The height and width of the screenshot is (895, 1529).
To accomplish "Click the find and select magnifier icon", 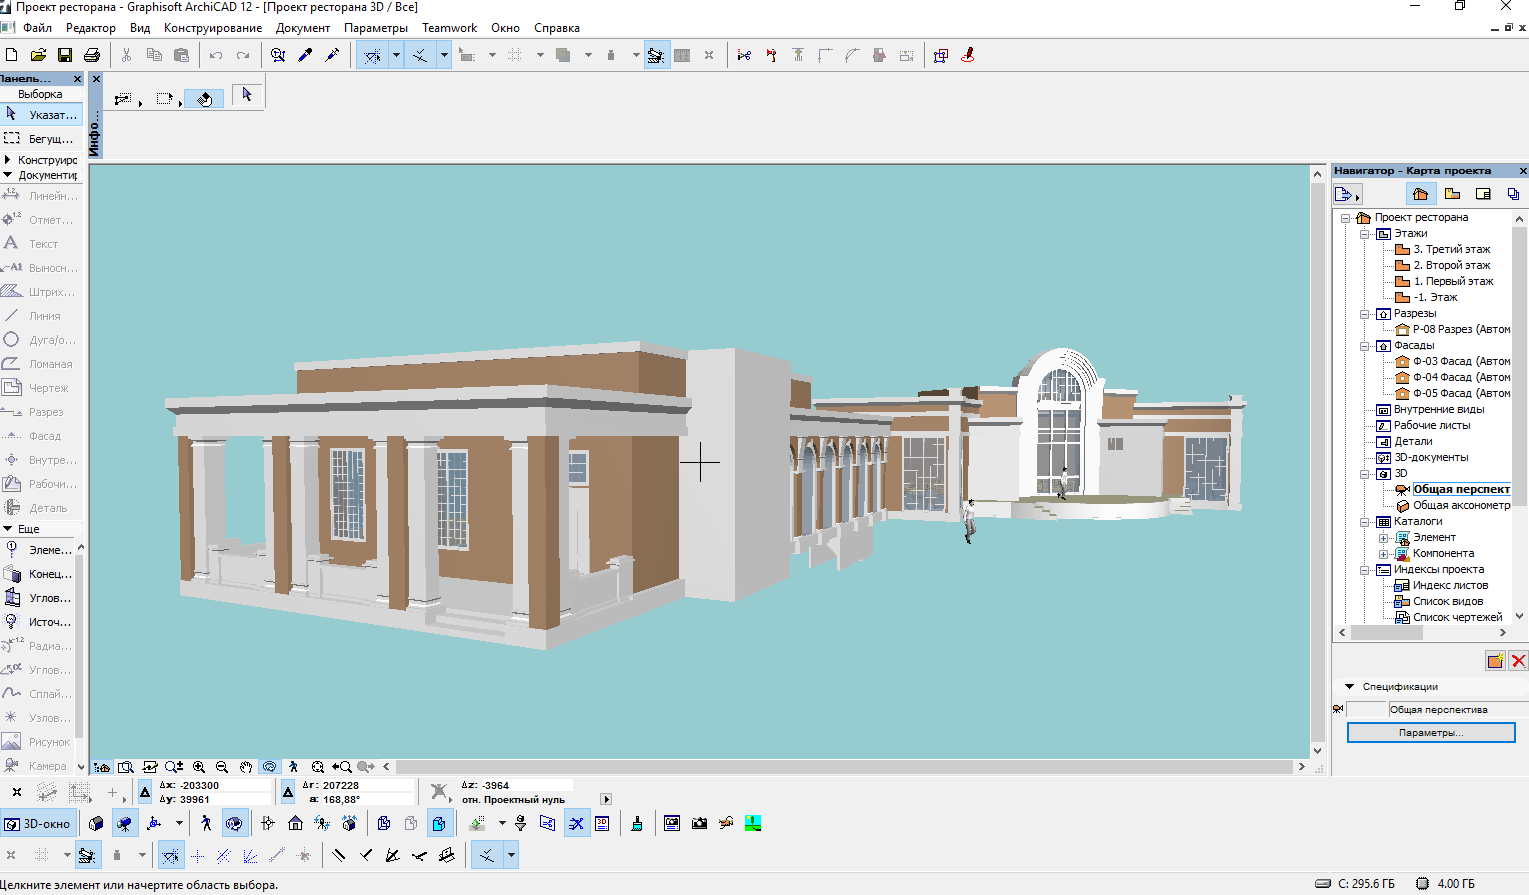I will [278, 55].
